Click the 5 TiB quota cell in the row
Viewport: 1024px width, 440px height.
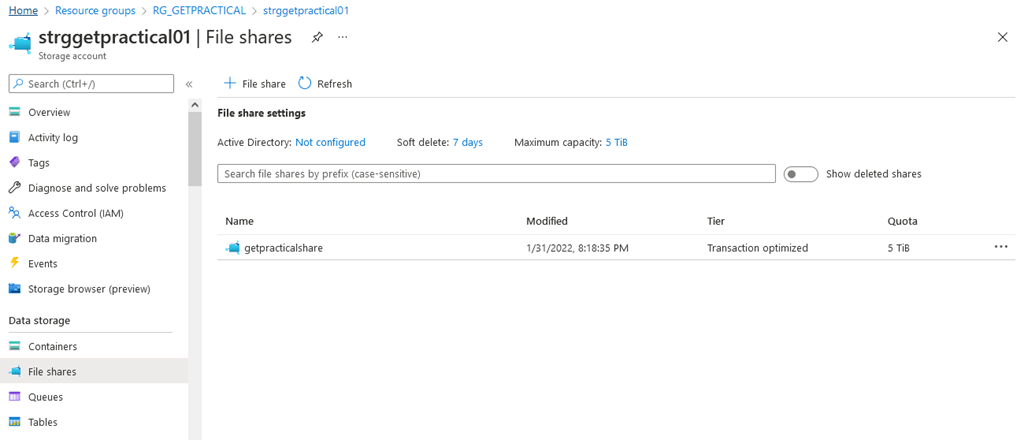[x=899, y=248]
